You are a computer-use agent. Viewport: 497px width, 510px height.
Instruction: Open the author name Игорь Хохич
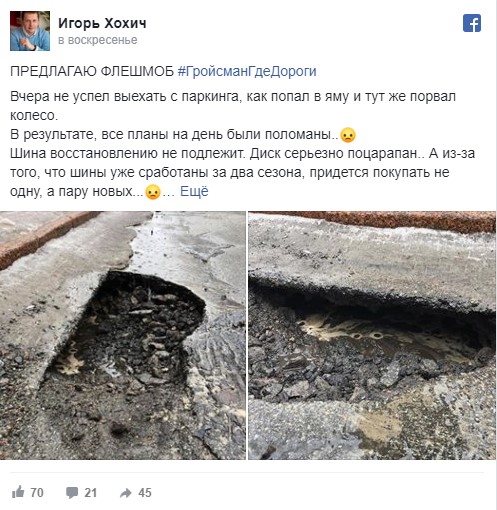pos(102,23)
